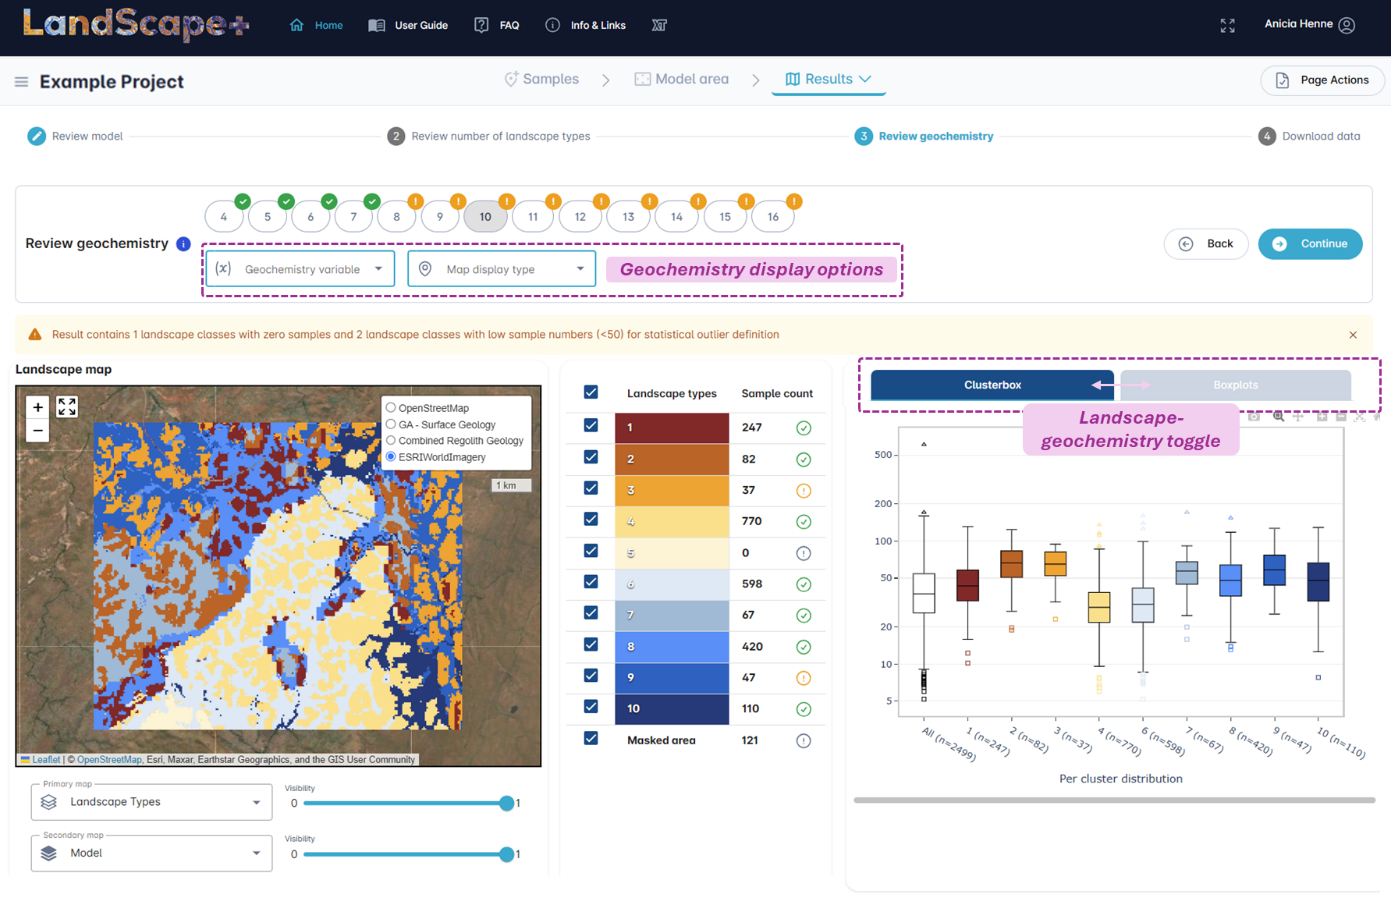Select GA - Surface Geology basemap
This screenshot has height=905, width=1391.
pos(391,424)
